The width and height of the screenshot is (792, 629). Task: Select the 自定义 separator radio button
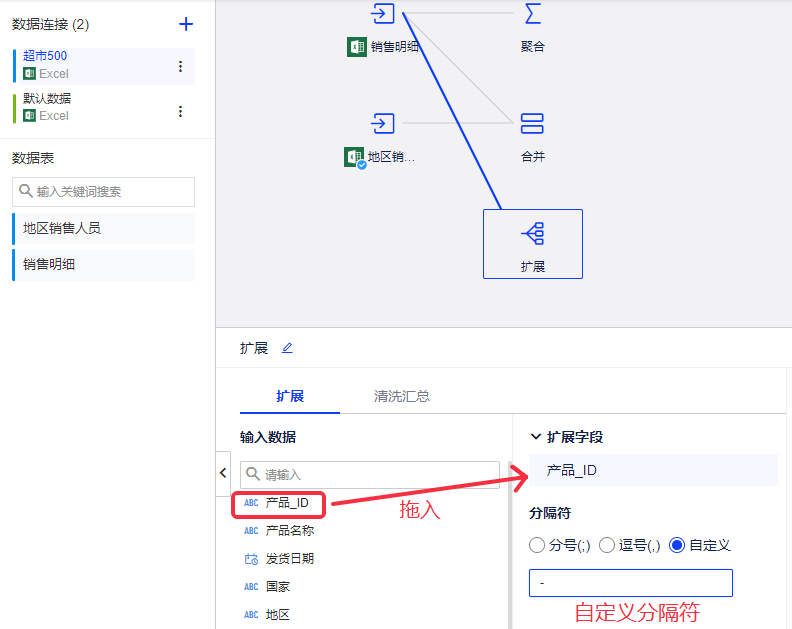tap(677, 545)
